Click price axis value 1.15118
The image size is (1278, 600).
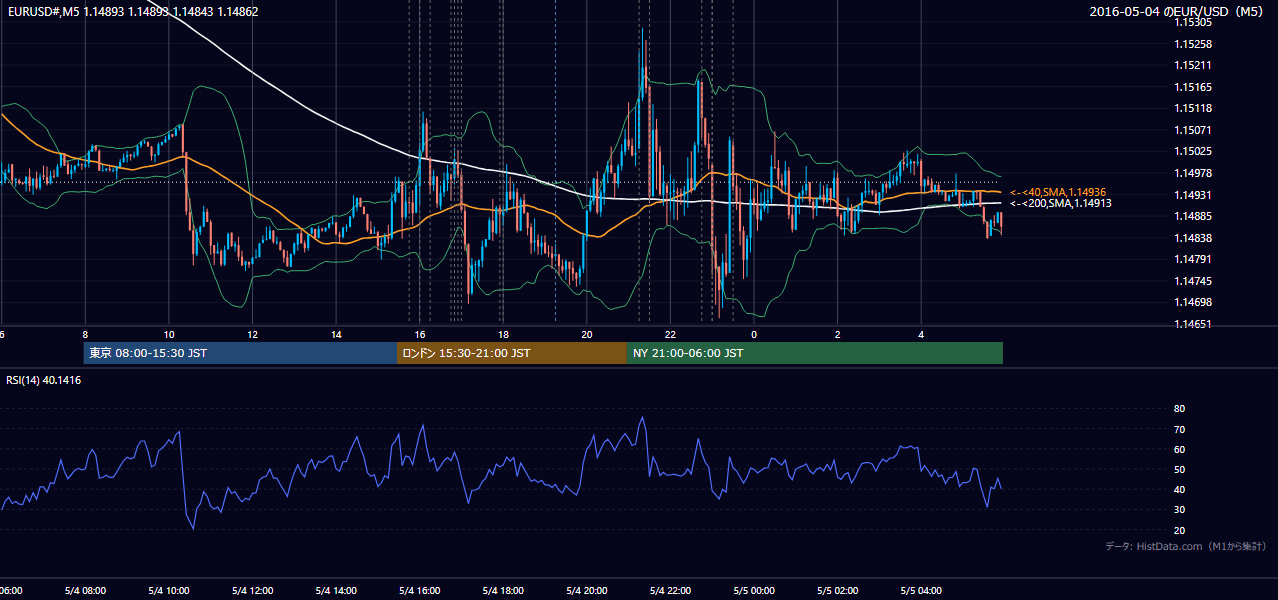pyautogui.click(x=1192, y=108)
